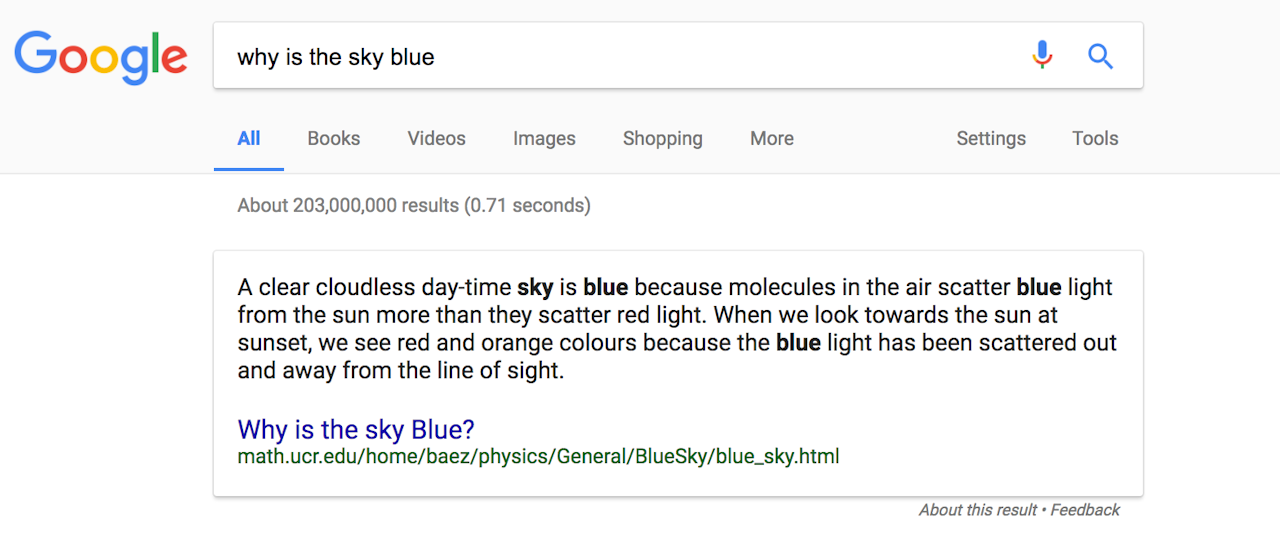Open the Settings dropdown menu

tap(990, 139)
